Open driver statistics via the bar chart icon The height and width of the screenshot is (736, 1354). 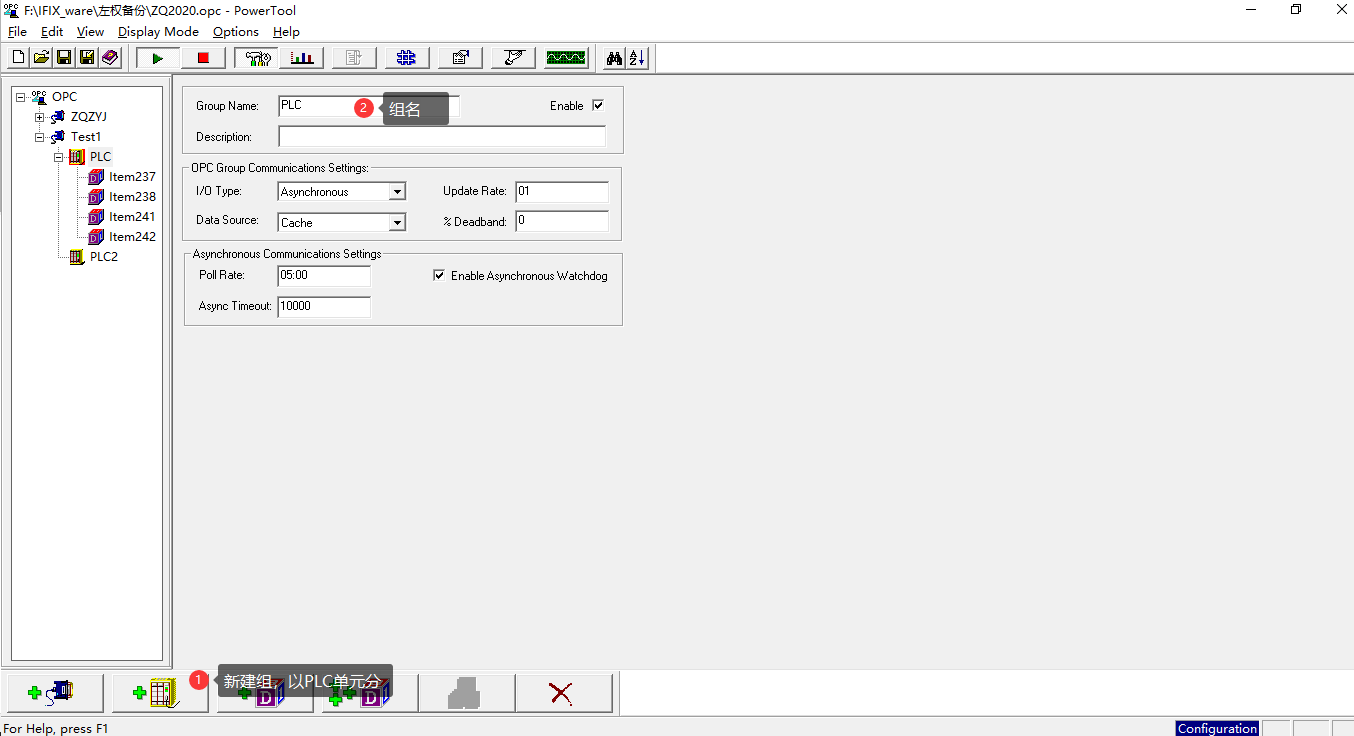(x=302, y=58)
